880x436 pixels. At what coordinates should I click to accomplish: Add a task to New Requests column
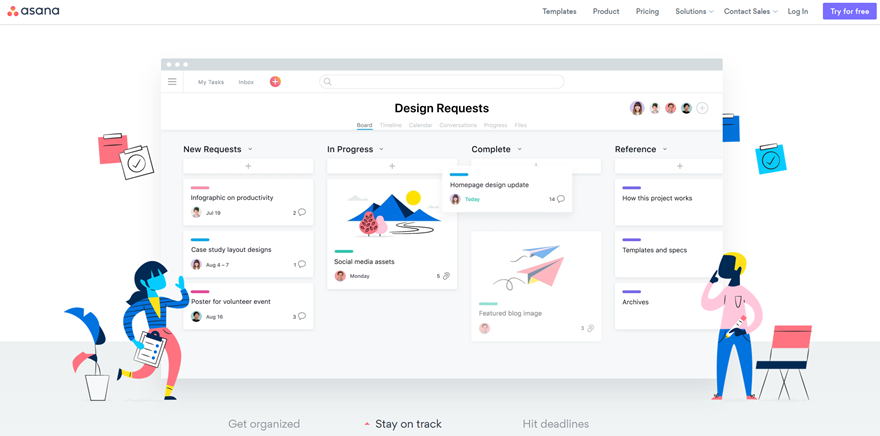(248, 166)
